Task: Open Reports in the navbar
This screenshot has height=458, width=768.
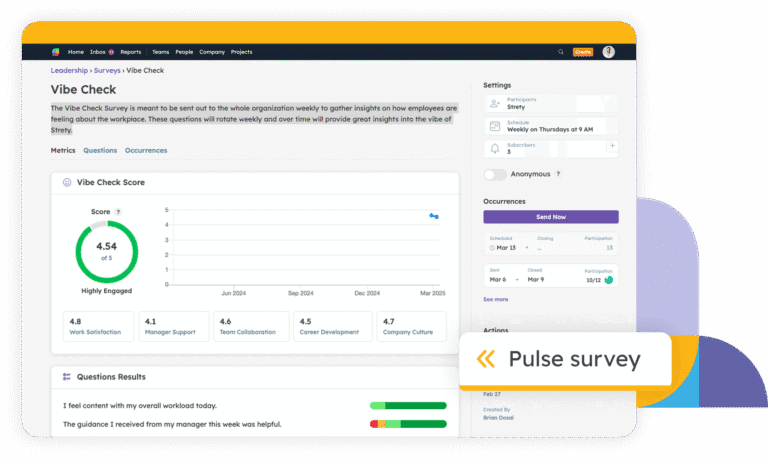Action: [131, 52]
